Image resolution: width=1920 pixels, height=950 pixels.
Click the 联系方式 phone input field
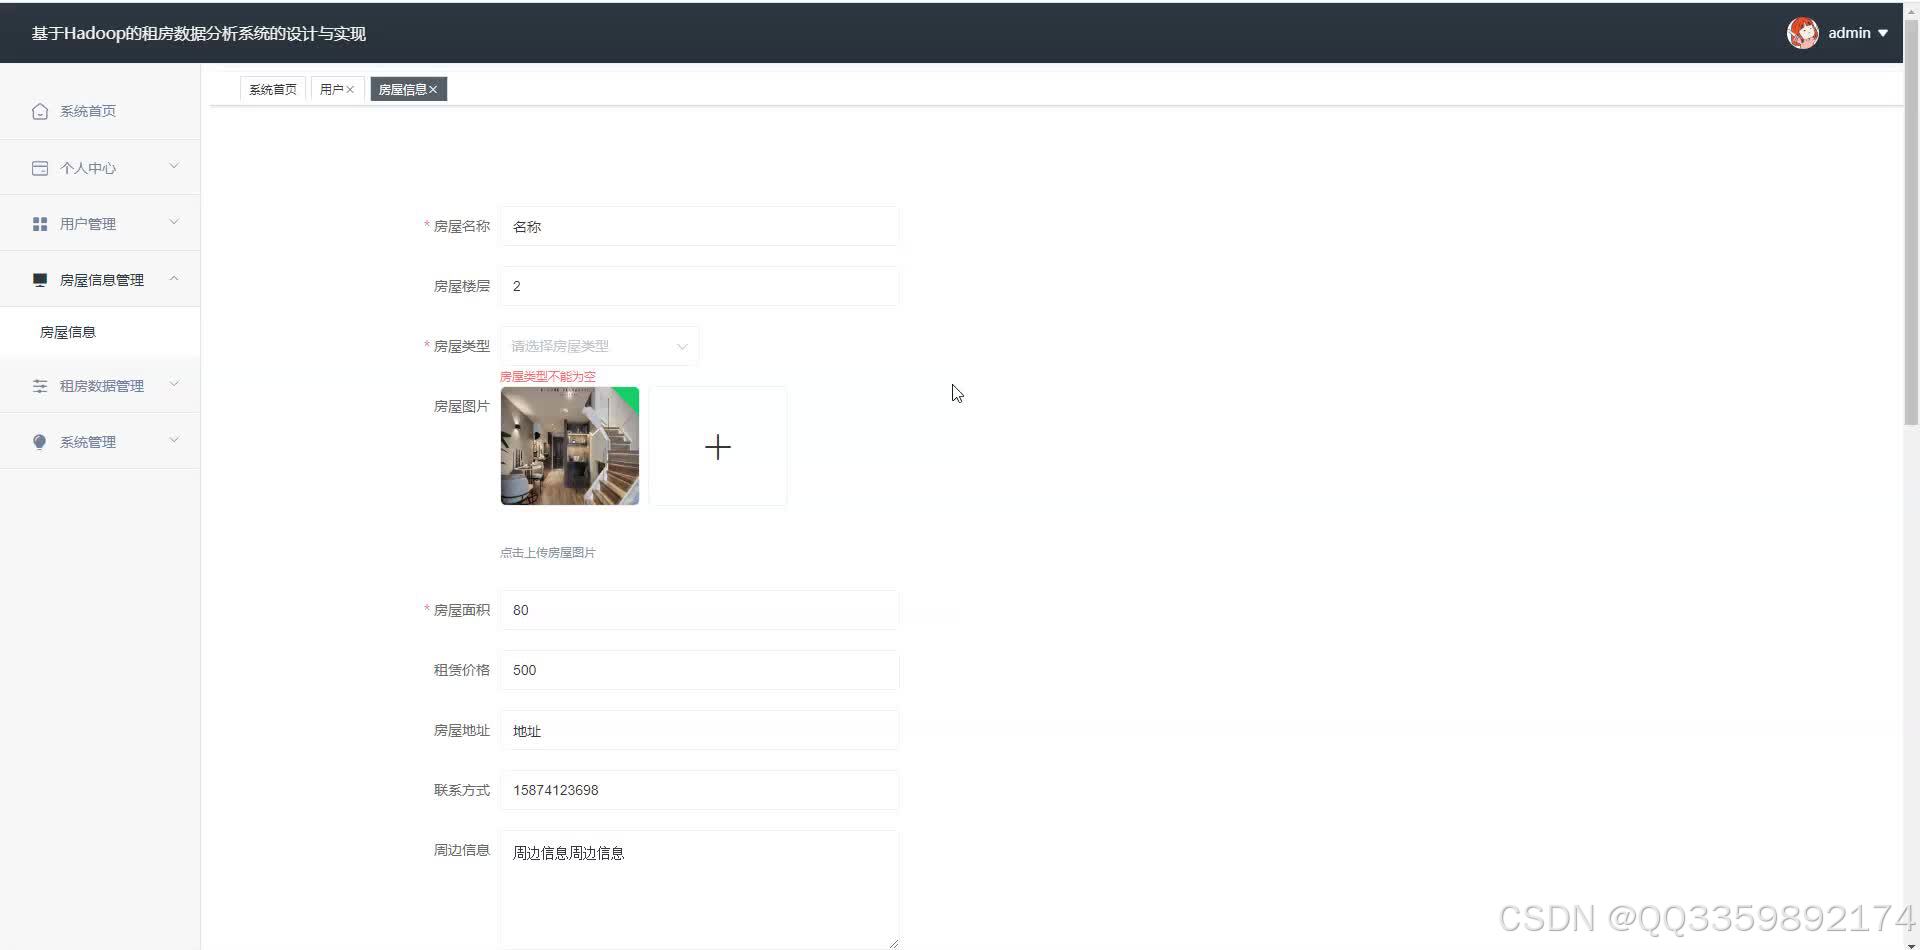(699, 790)
